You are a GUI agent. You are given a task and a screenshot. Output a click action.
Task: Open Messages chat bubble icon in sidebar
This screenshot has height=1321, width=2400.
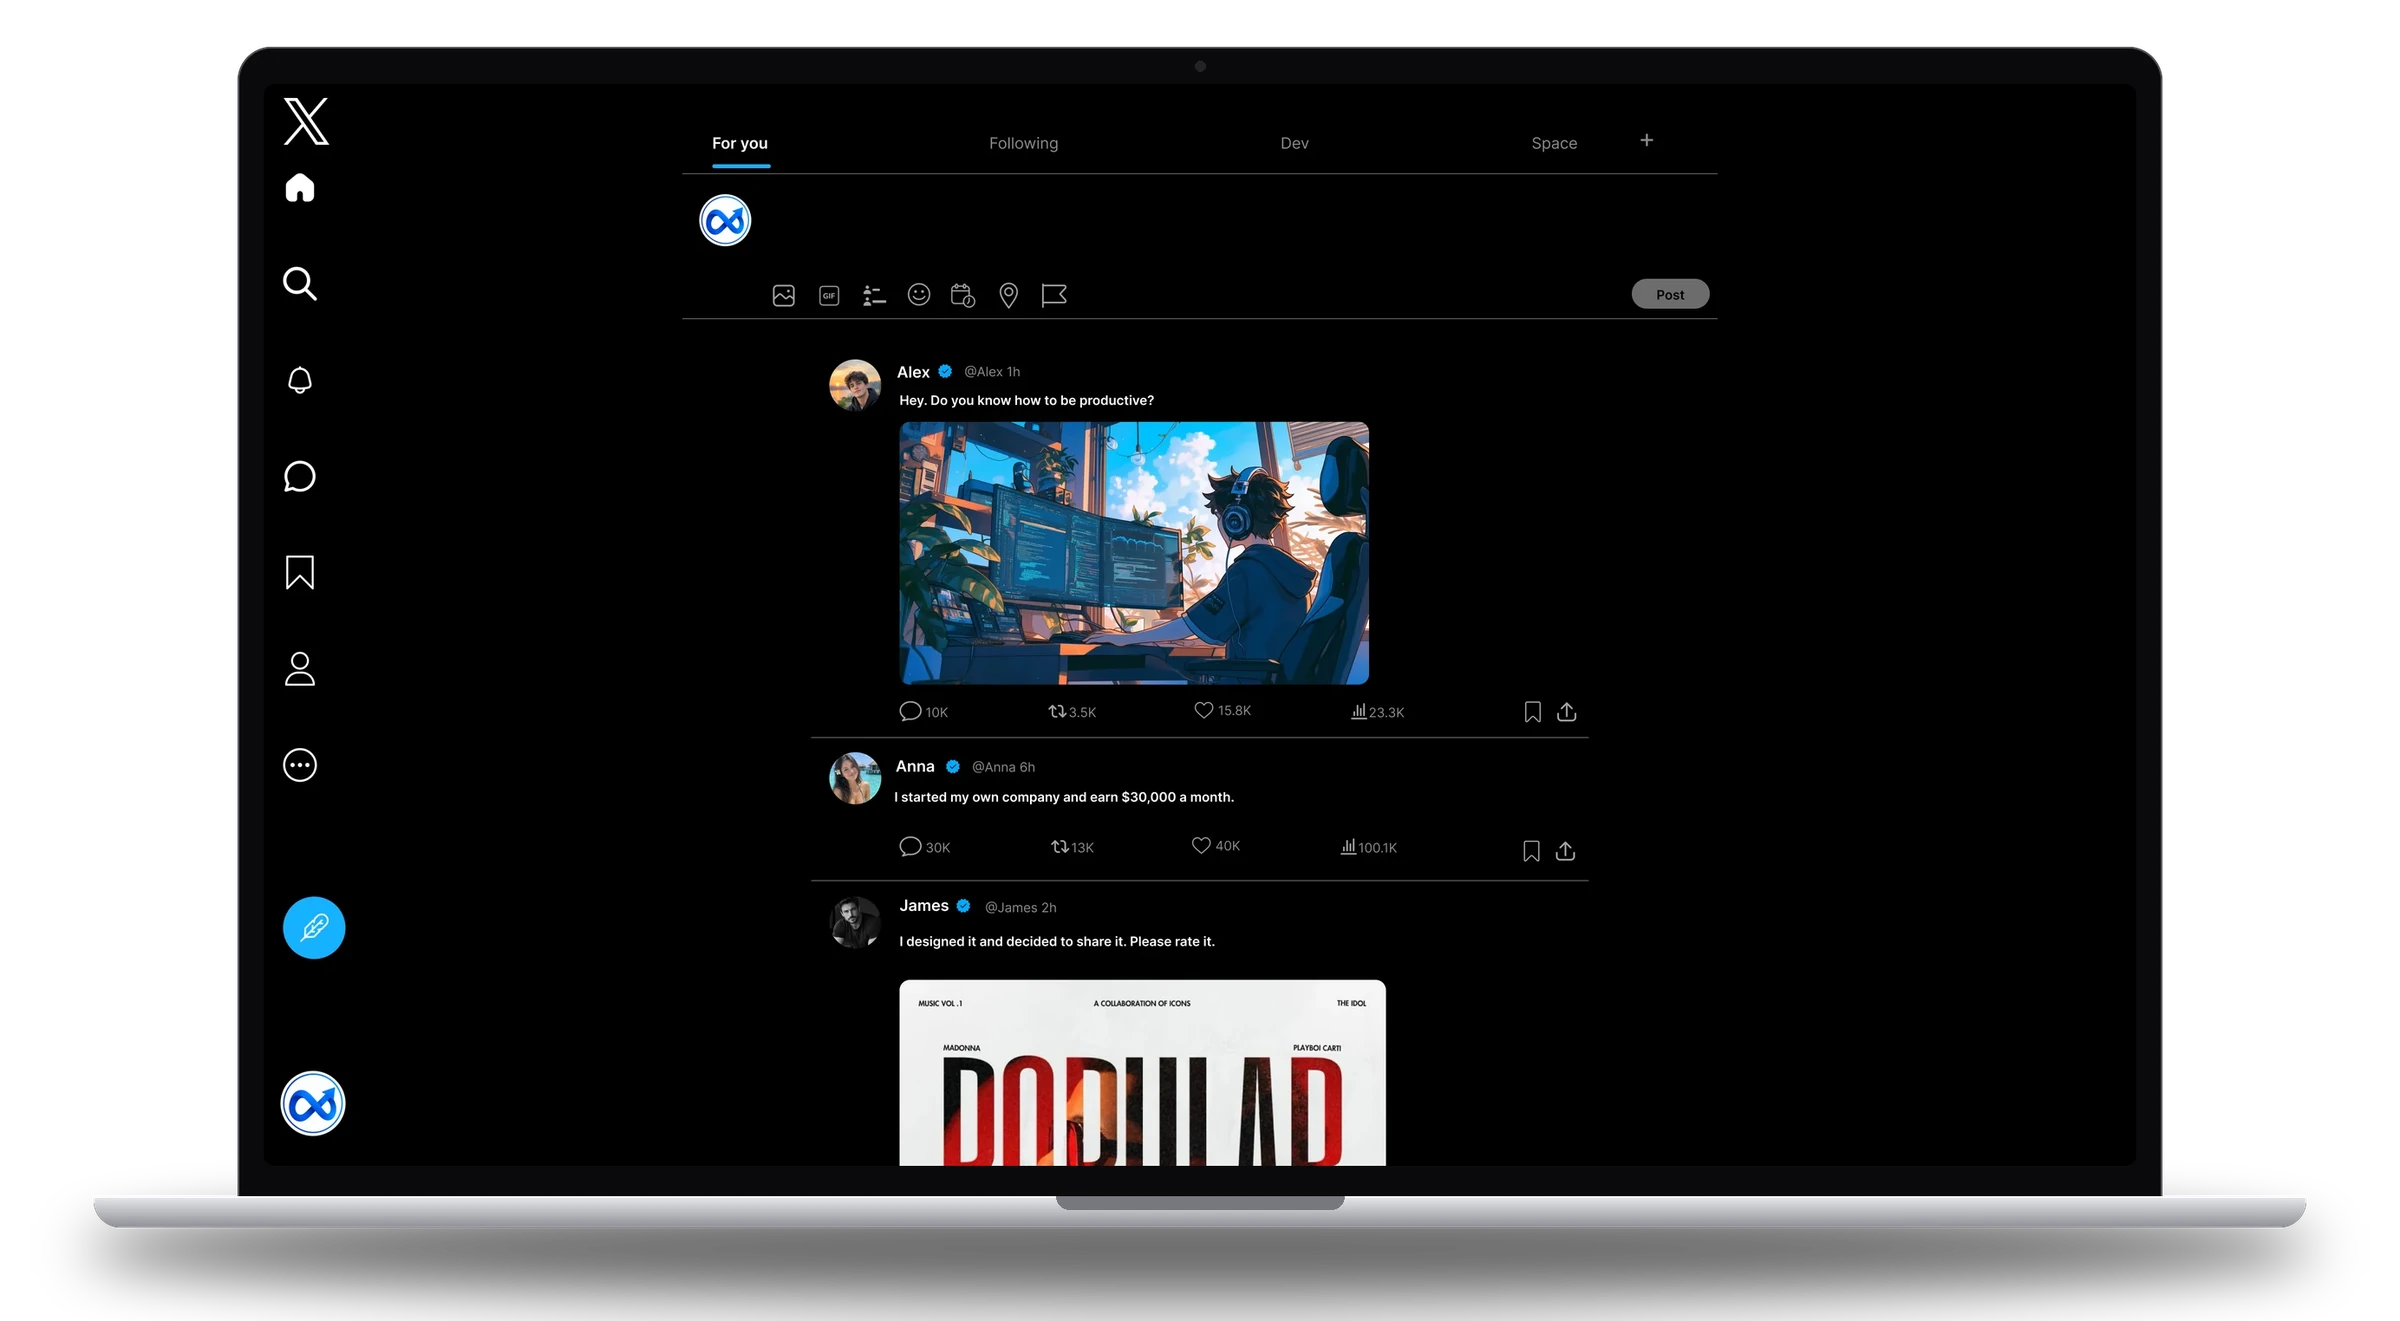[x=300, y=476]
